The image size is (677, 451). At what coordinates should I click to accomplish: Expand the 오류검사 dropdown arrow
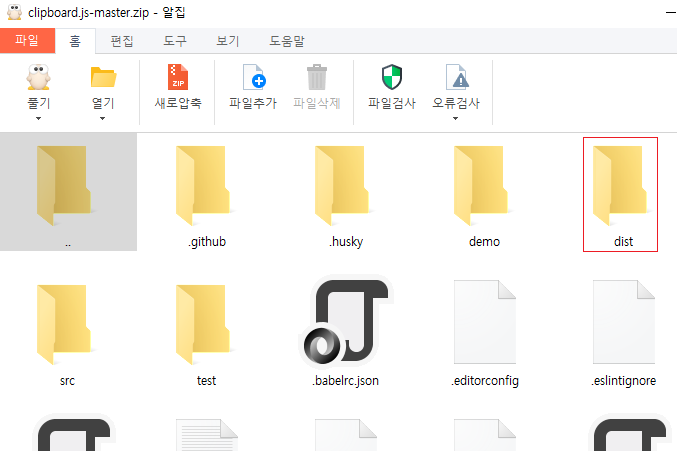(456, 118)
